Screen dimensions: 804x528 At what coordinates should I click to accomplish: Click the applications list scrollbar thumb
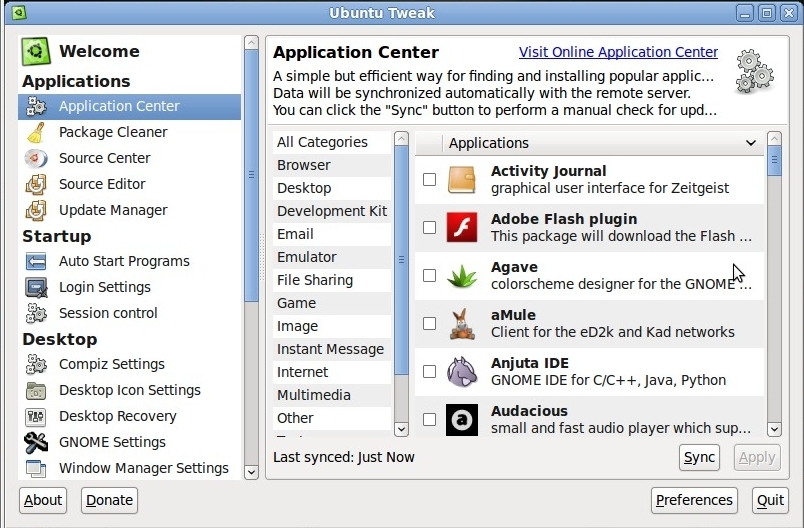coord(774,160)
